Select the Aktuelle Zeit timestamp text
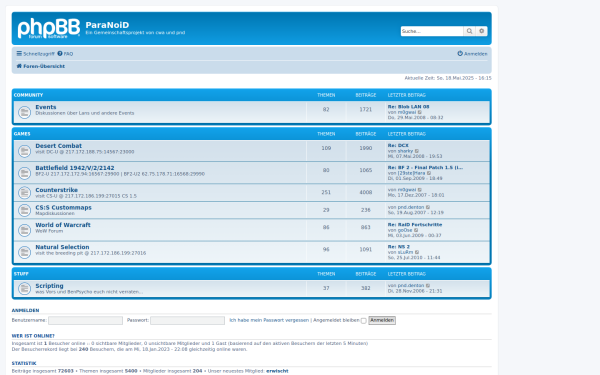Image resolution: width=600 pixels, height=375 pixels. [x=448, y=78]
